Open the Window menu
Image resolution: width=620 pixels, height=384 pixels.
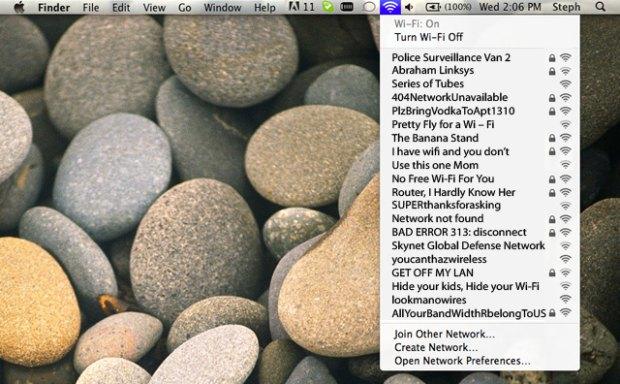tap(222, 7)
